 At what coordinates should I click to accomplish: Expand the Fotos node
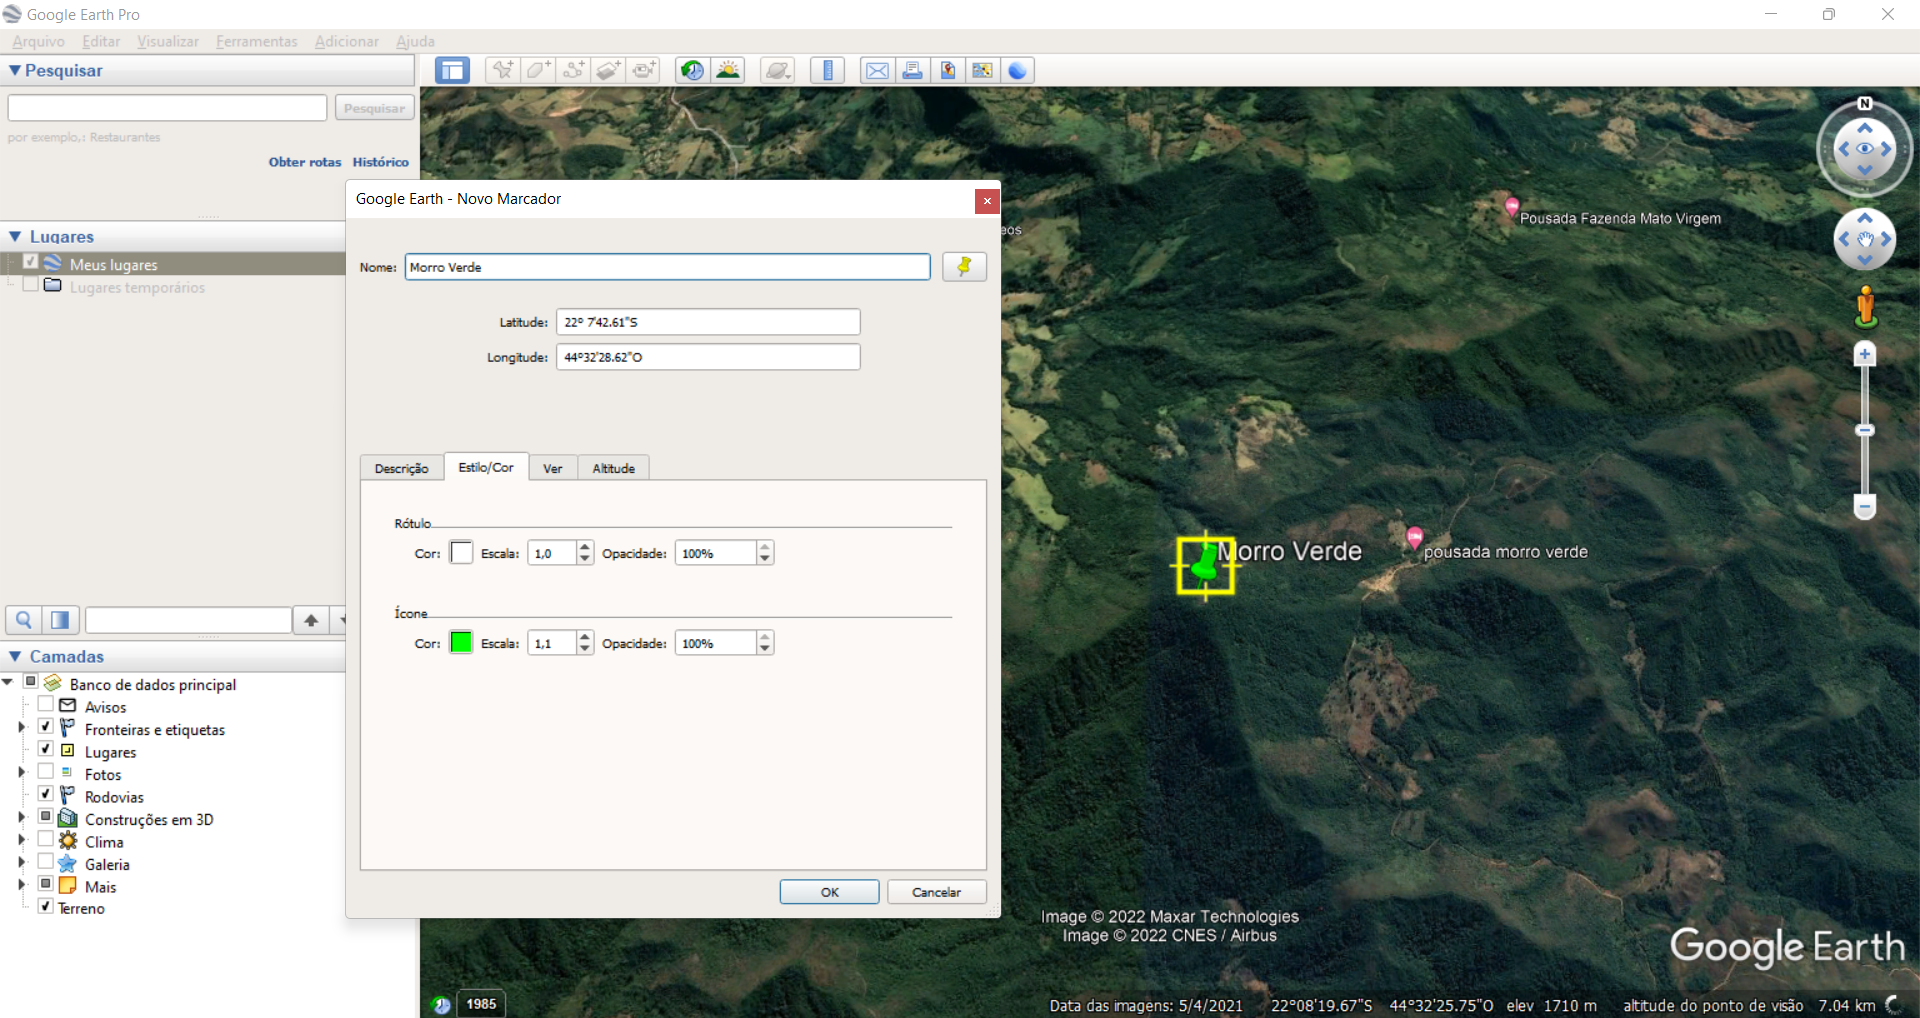click(x=21, y=772)
